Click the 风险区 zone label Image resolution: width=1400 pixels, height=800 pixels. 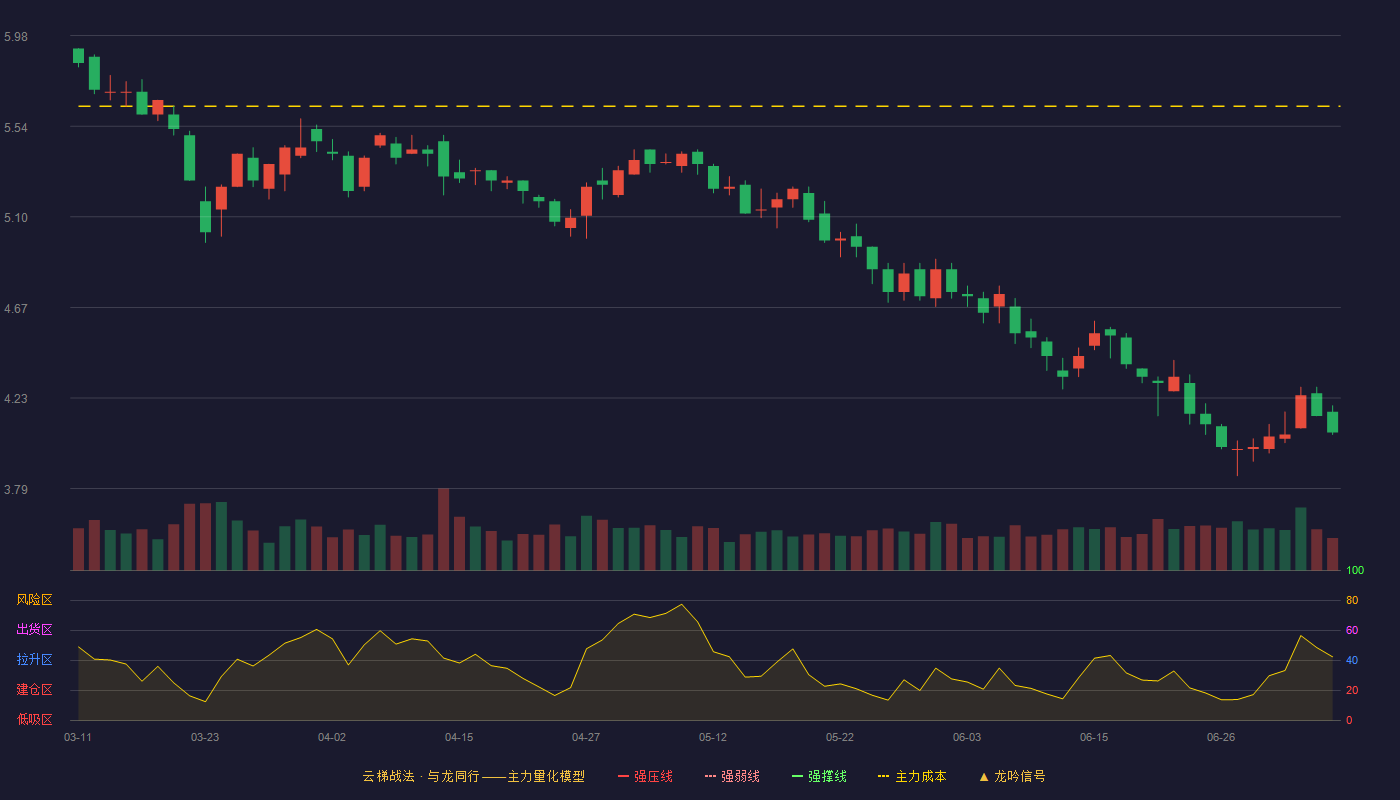pyautogui.click(x=34, y=600)
